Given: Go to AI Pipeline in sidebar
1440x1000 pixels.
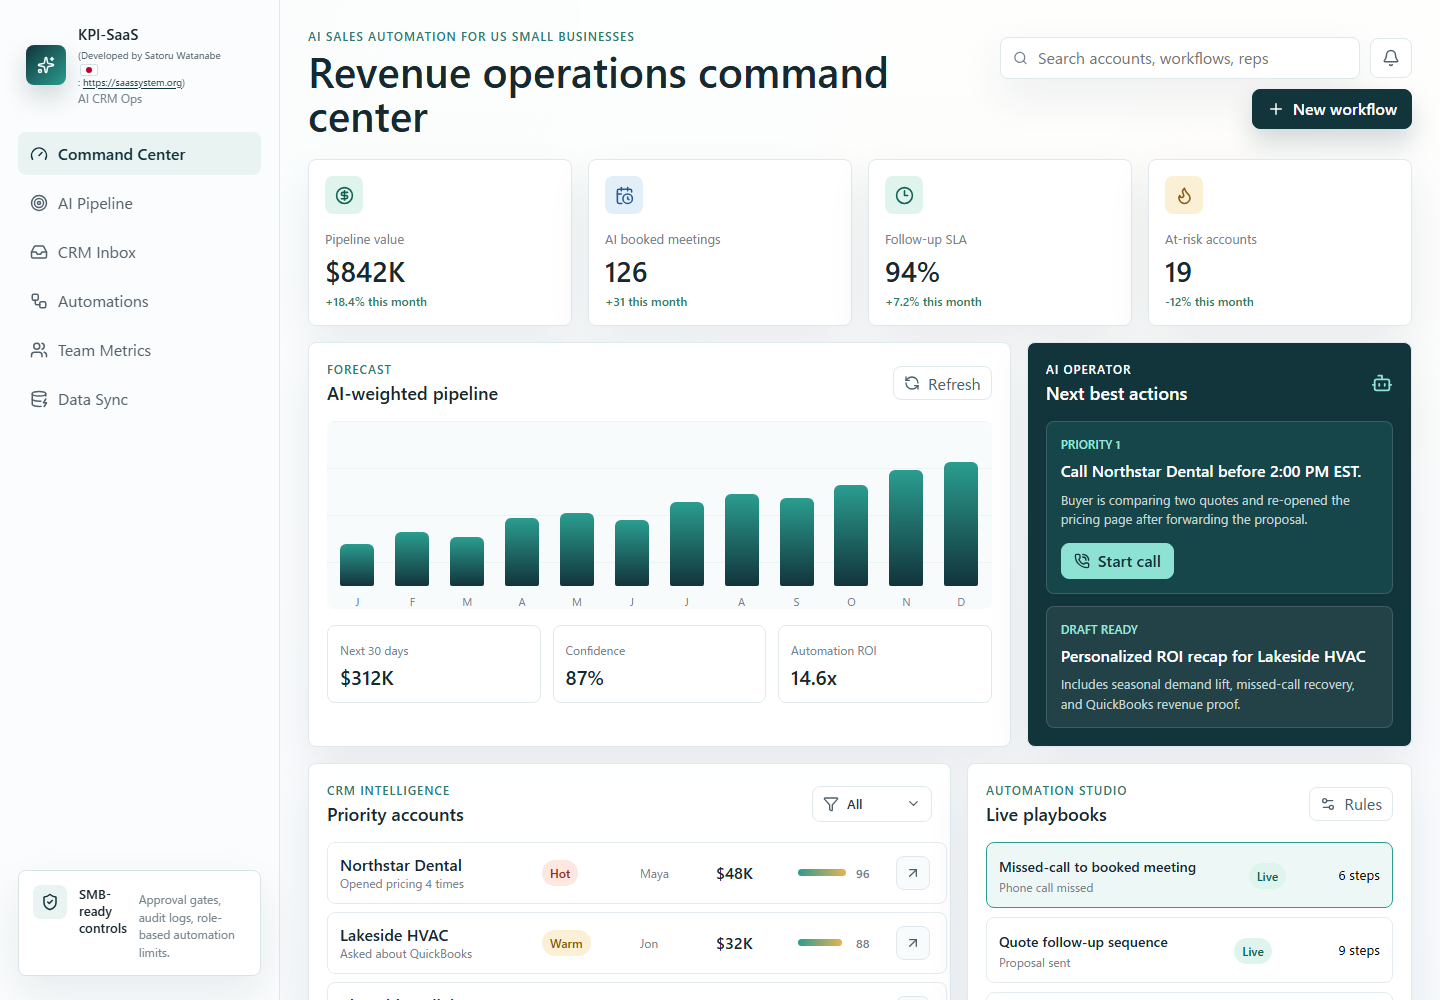Looking at the screenshot, I should click(139, 203).
